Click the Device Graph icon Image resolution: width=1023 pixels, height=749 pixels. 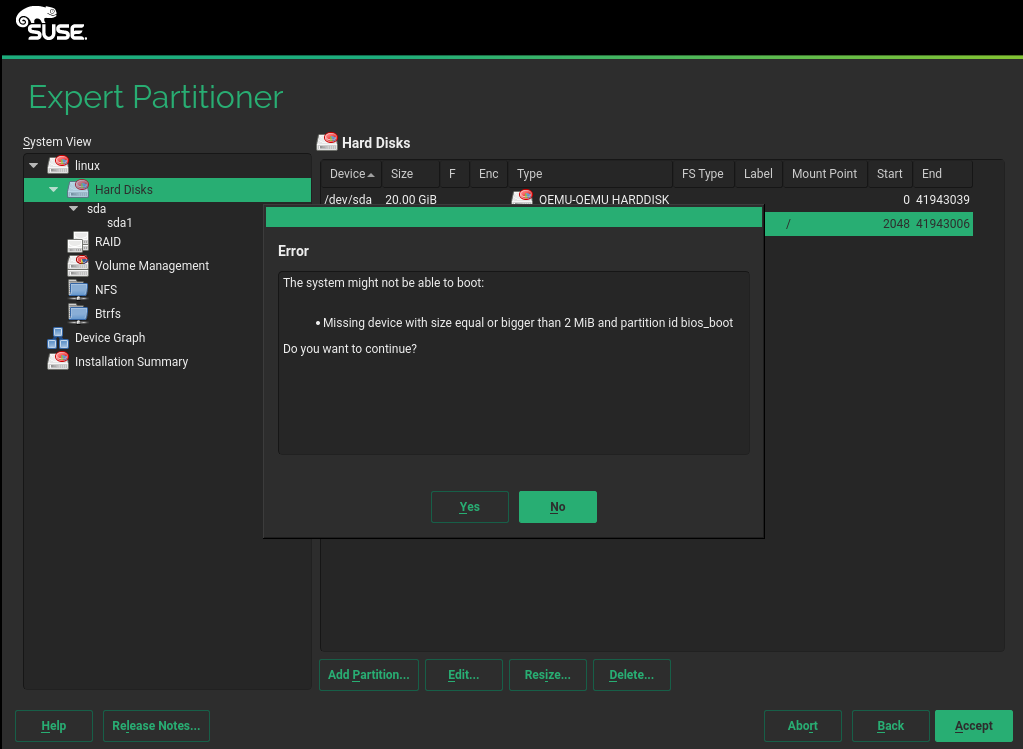coord(58,338)
